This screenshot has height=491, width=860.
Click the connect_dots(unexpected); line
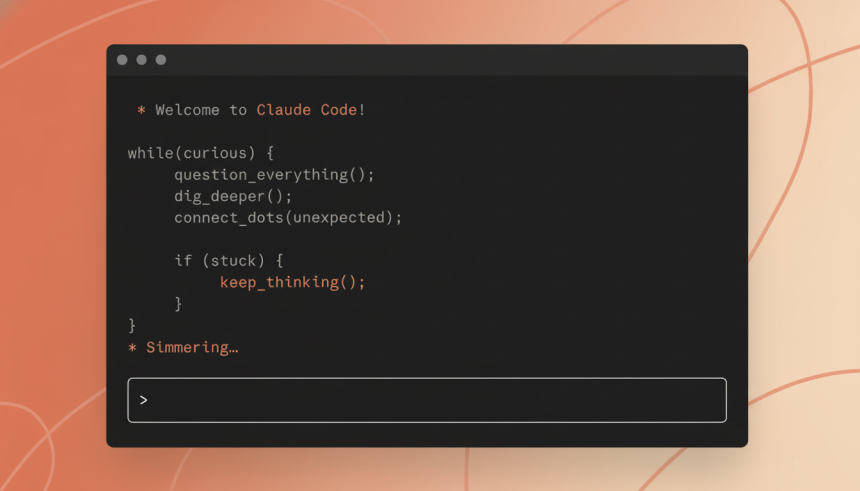288,218
